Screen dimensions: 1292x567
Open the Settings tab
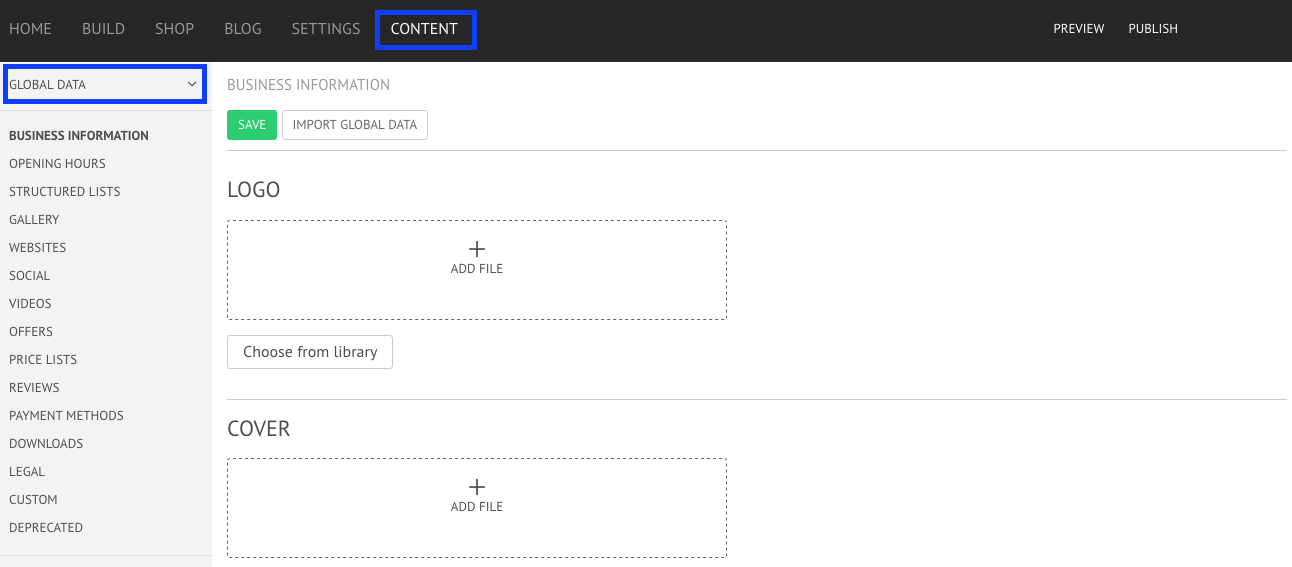[x=326, y=29]
